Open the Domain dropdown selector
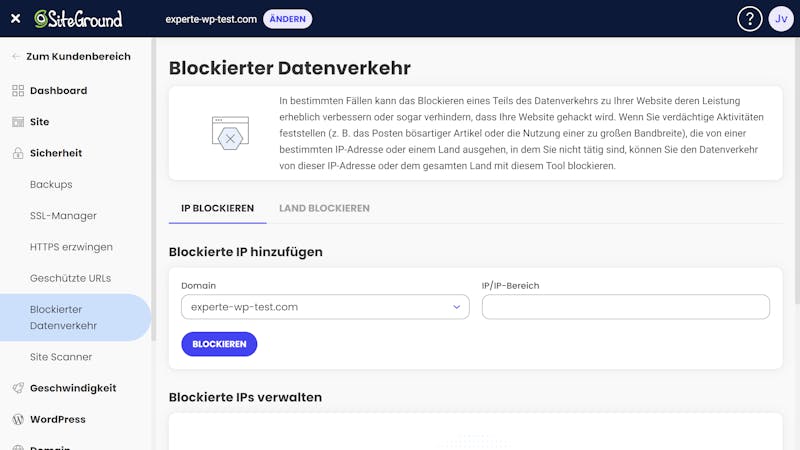Image resolution: width=800 pixels, height=450 pixels. pyautogui.click(x=325, y=307)
